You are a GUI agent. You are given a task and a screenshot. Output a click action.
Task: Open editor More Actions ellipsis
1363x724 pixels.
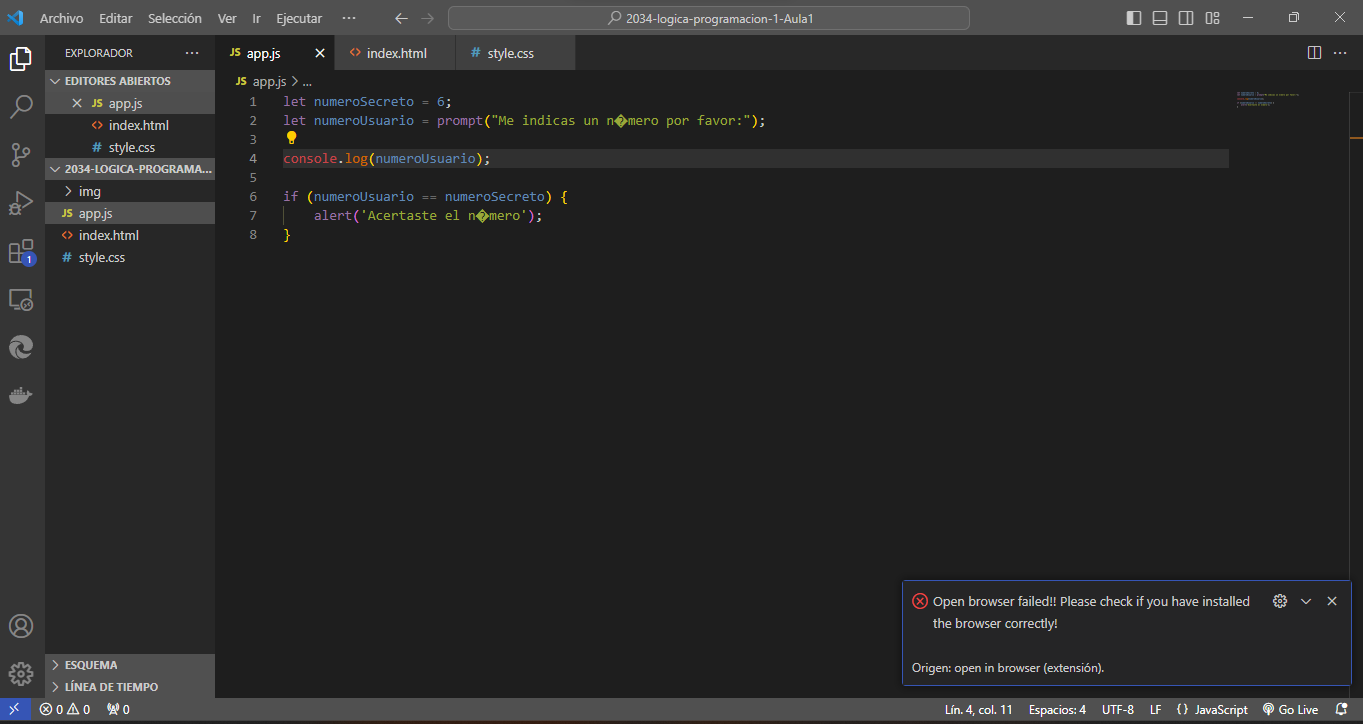pos(1341,53)
